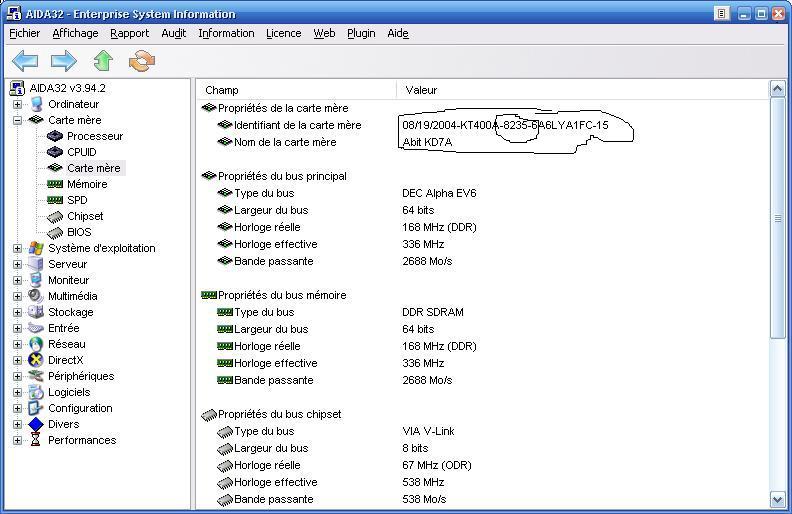The width and height of the screenshot is (792, 514).
Task: Click the Ordinateur computer icon
Action: 36,104
